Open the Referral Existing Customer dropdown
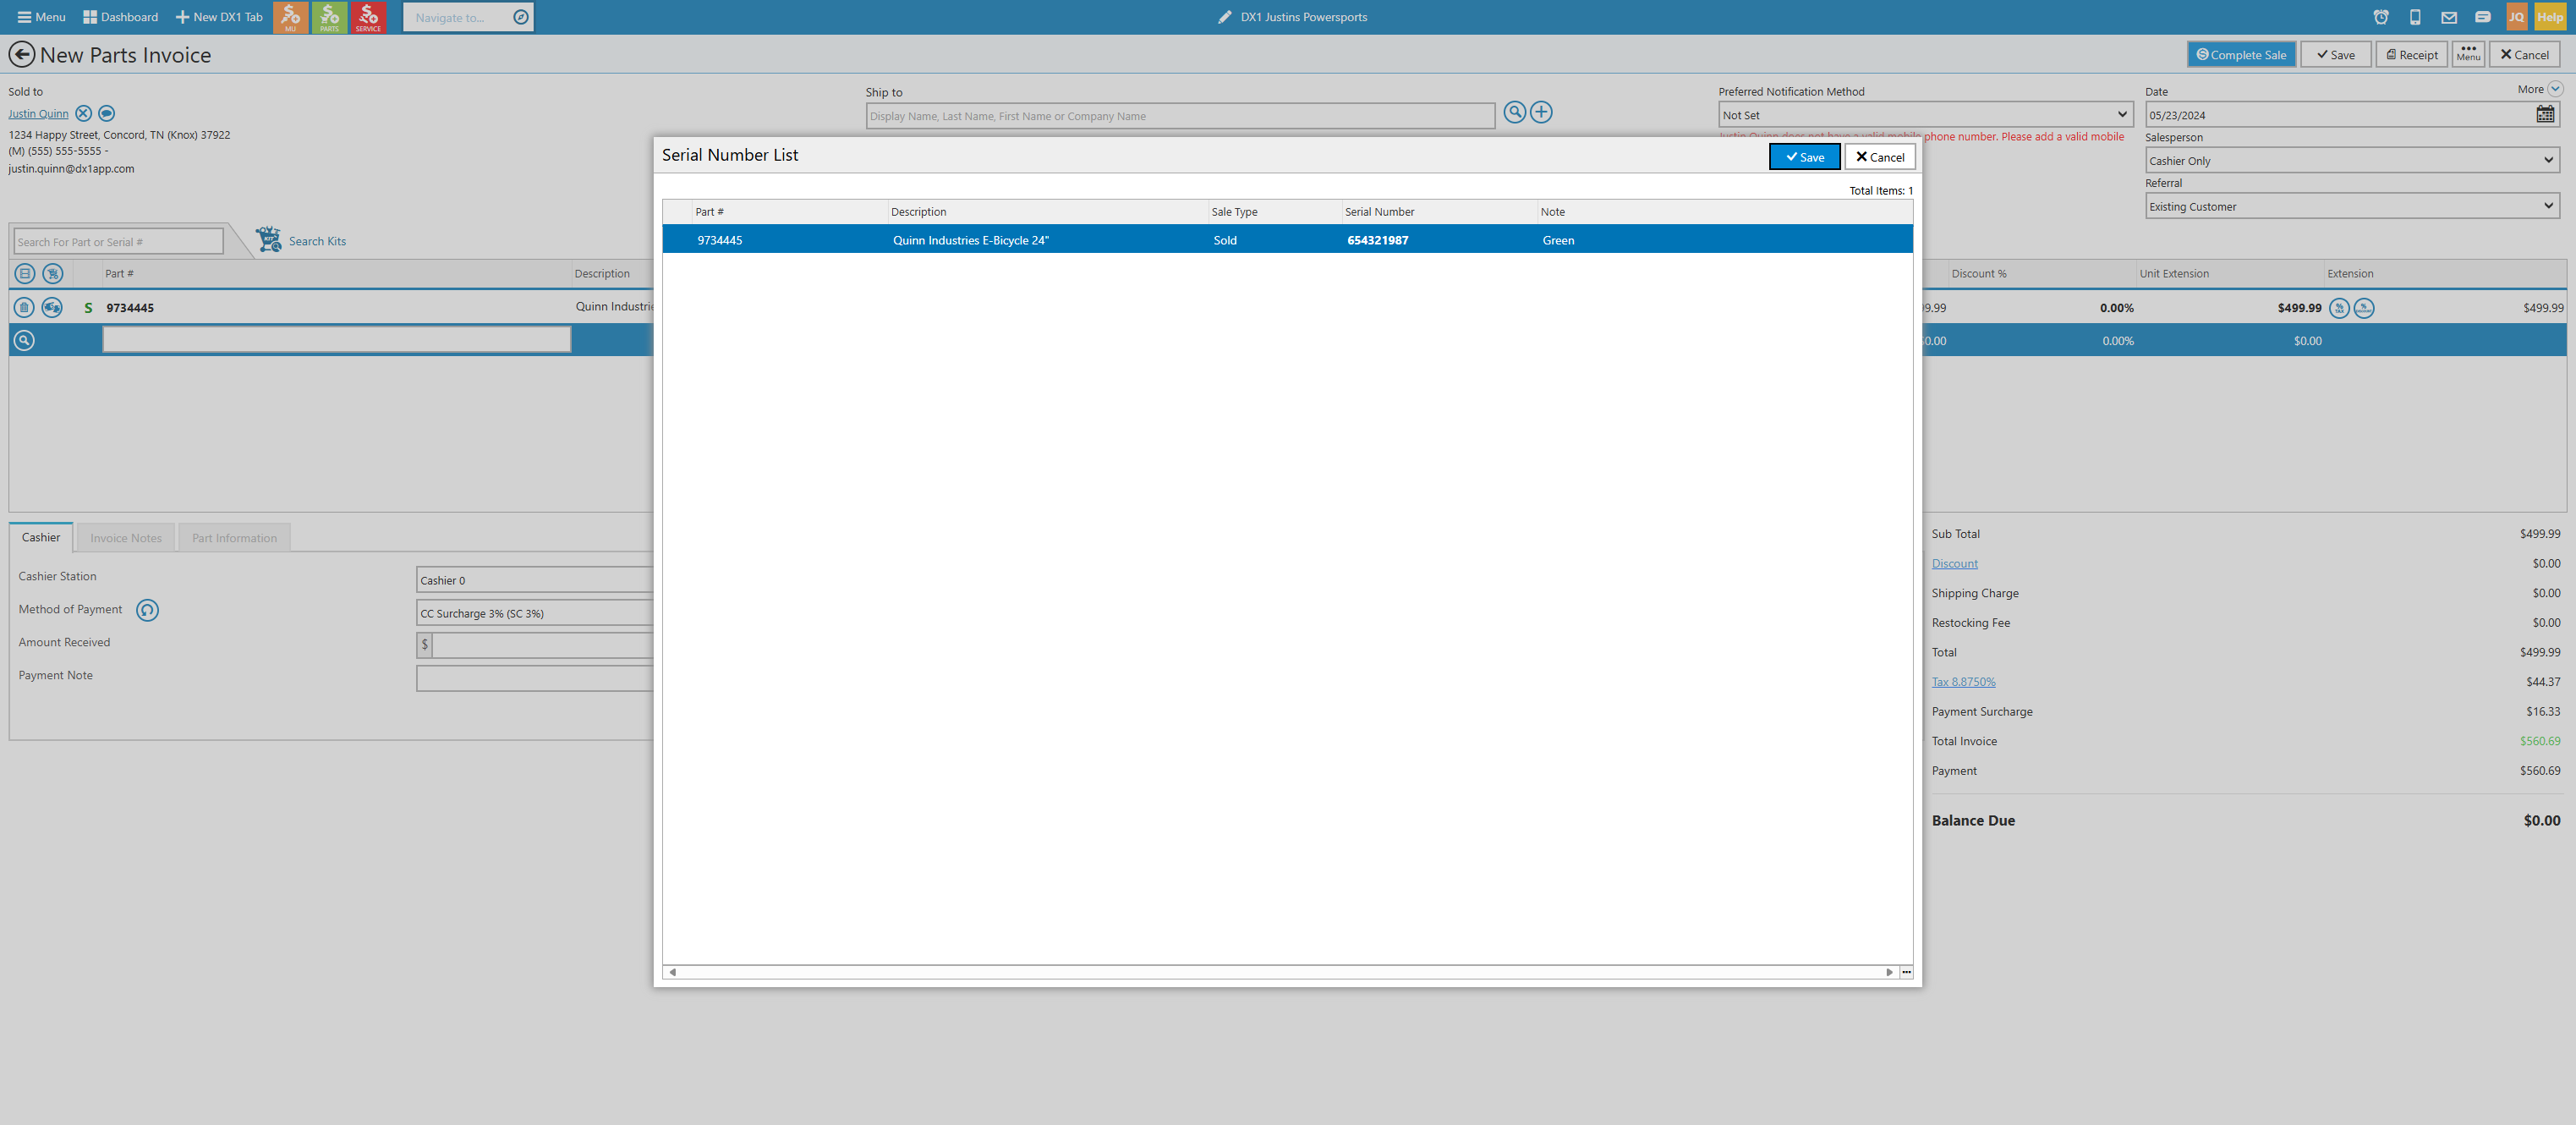 point(2352,206)
